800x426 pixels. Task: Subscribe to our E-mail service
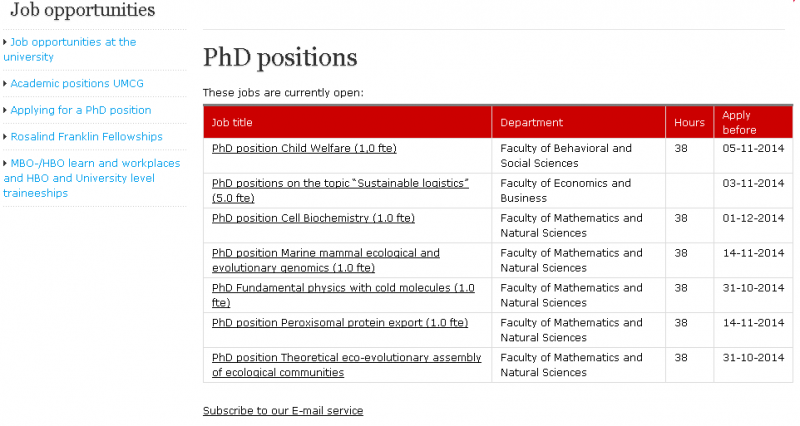click(283, 411)
